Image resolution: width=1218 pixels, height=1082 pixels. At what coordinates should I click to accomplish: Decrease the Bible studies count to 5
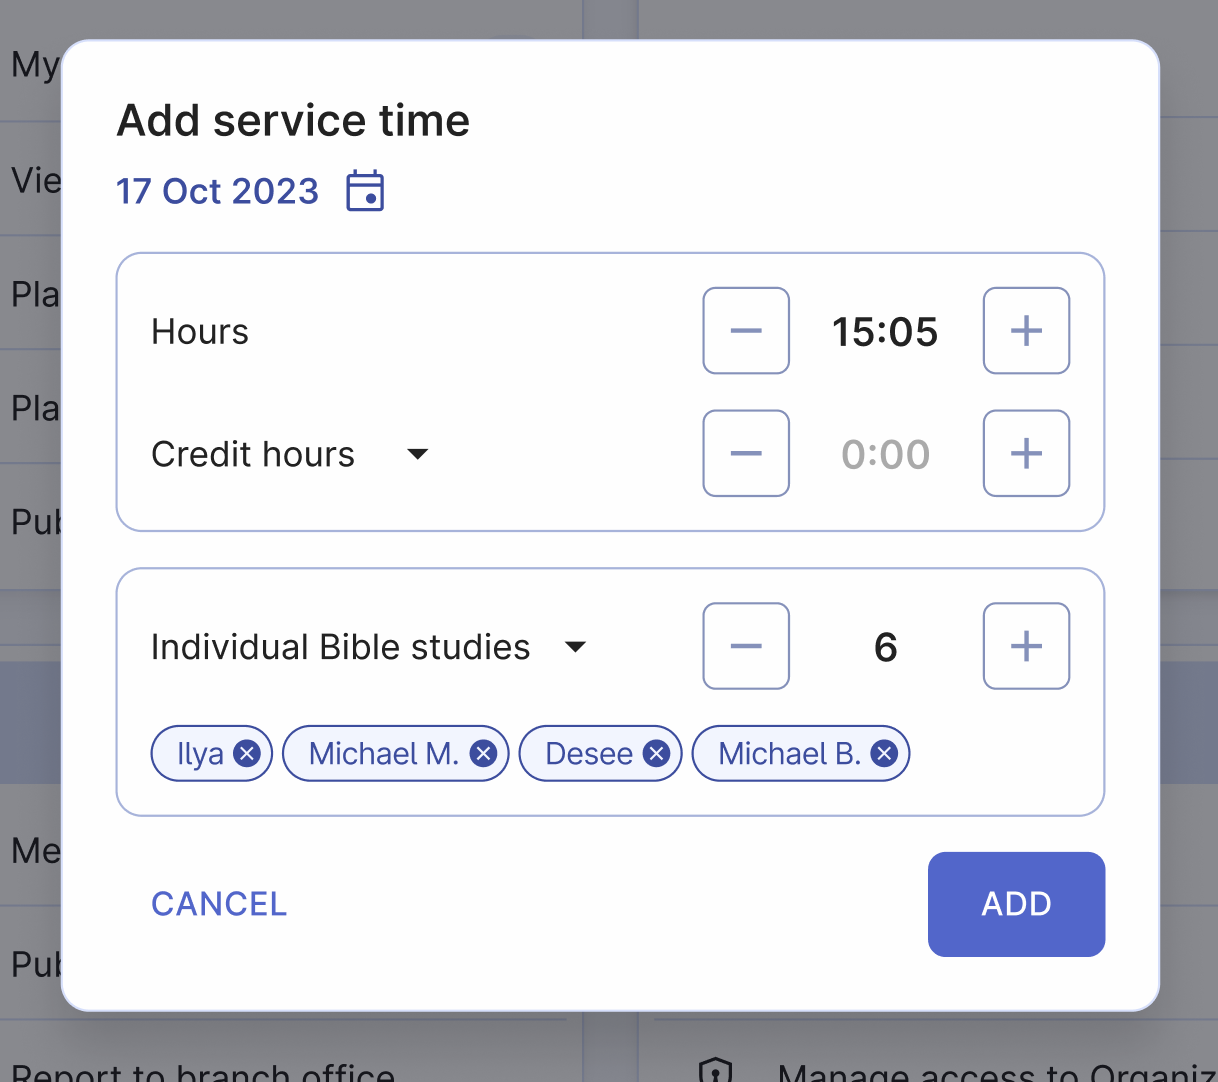pyautogui.click(x=745, y=646)
